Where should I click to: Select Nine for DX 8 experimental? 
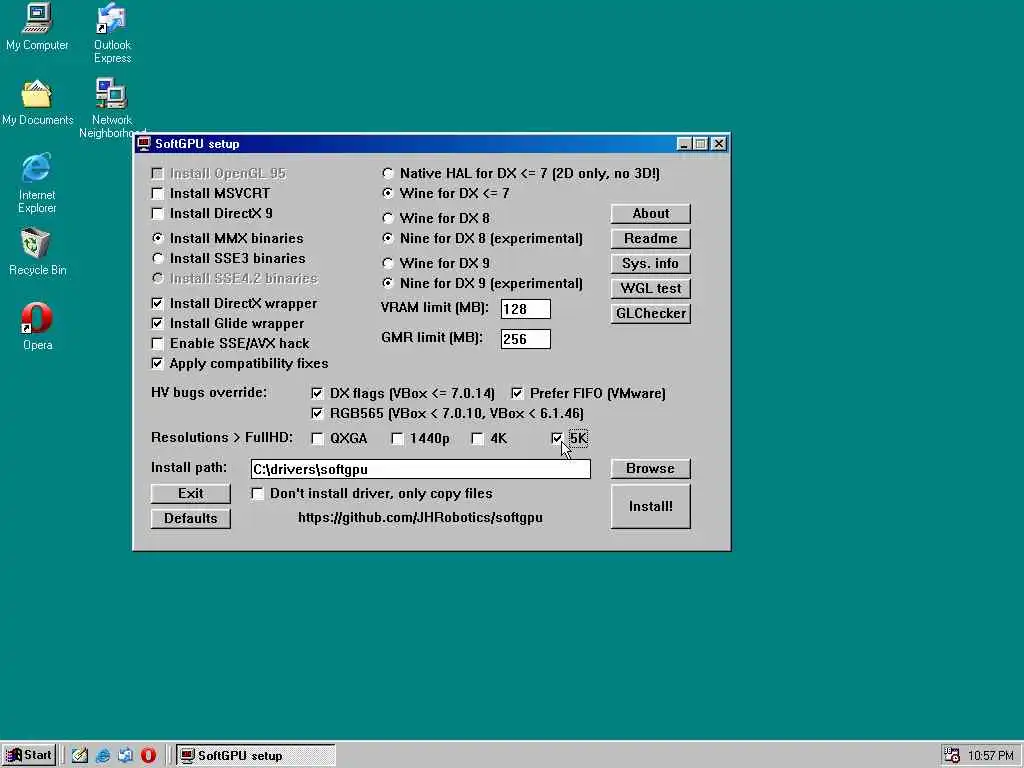pos(388,238)
